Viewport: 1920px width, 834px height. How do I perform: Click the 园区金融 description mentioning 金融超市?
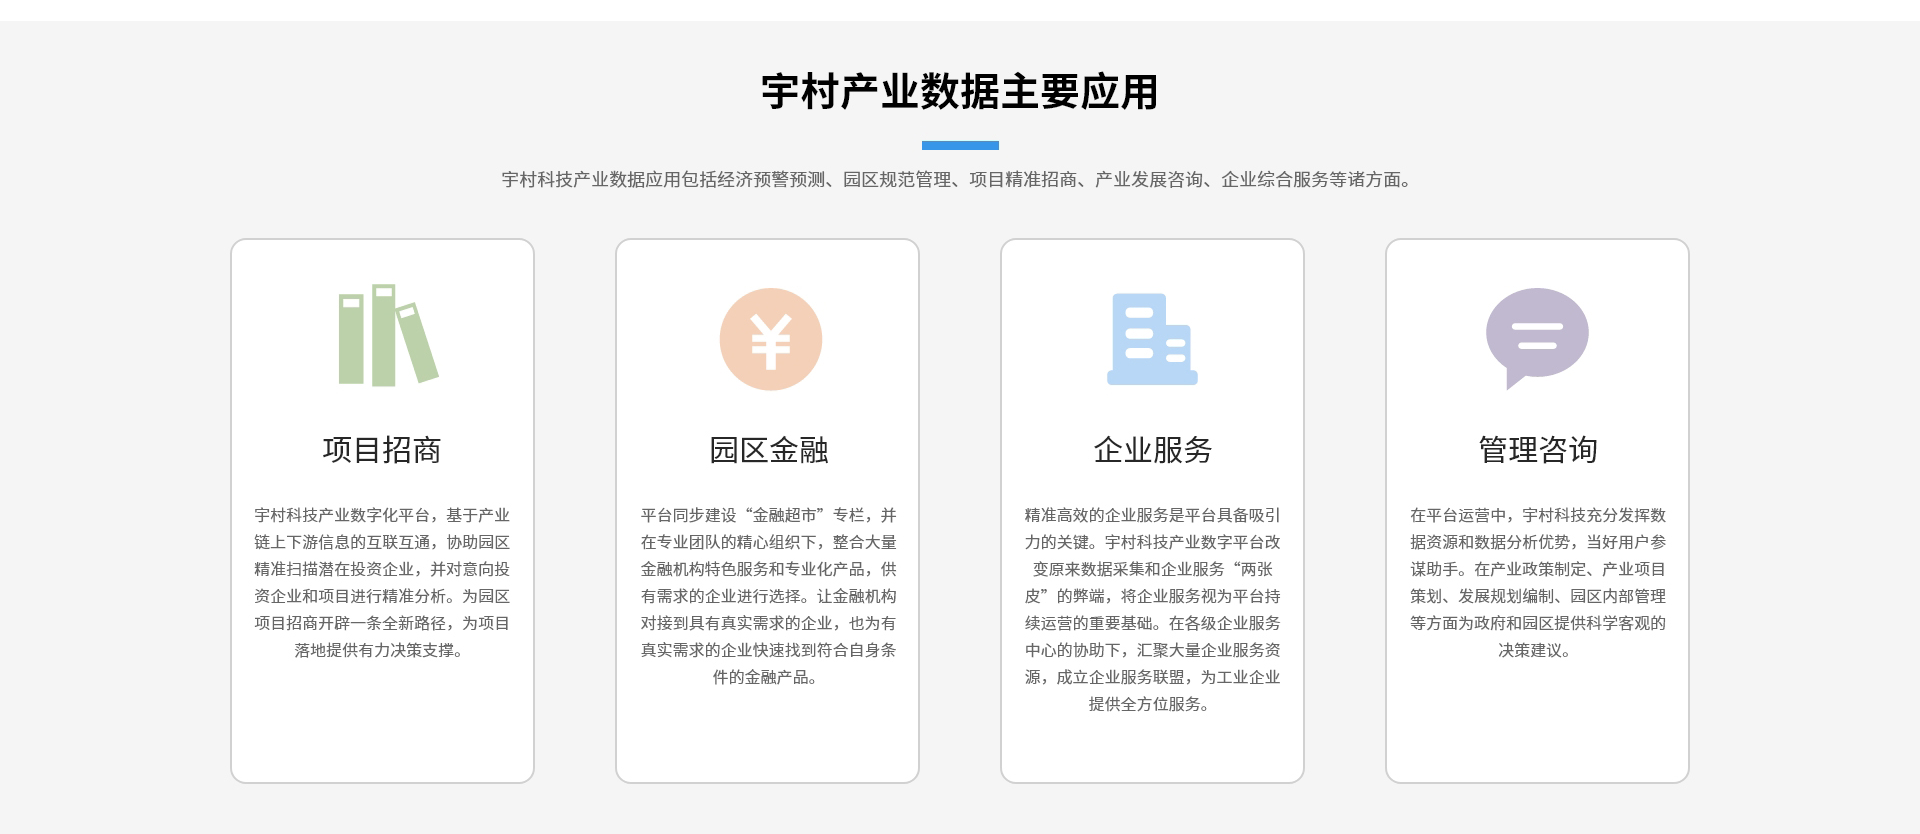click(768, 596)
